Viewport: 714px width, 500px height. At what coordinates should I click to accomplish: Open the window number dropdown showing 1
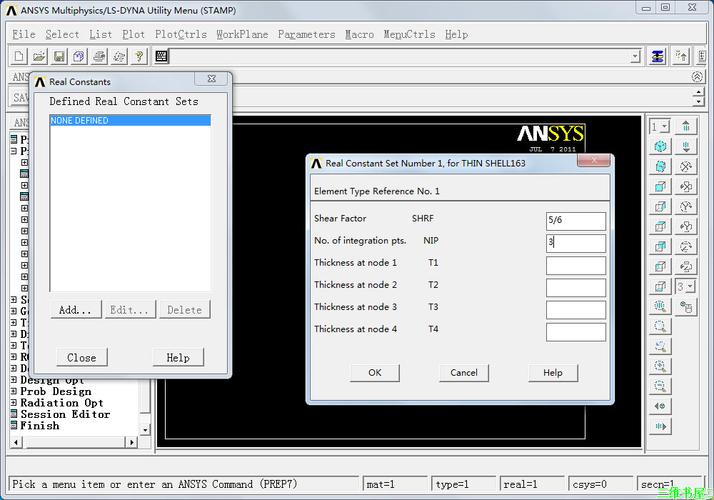point(660,126)
